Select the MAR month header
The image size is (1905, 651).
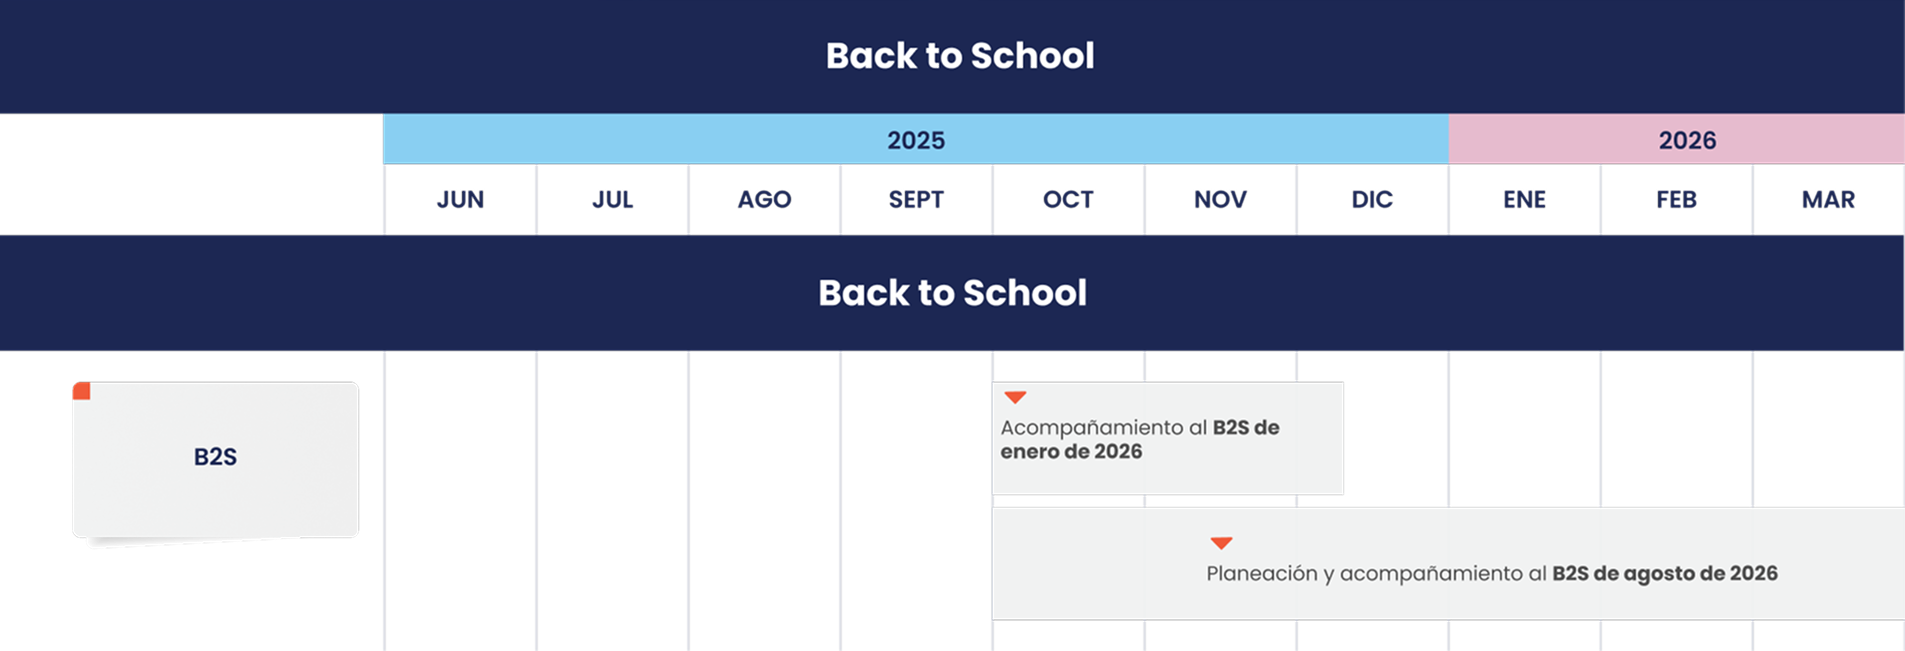coord(1828,200)
